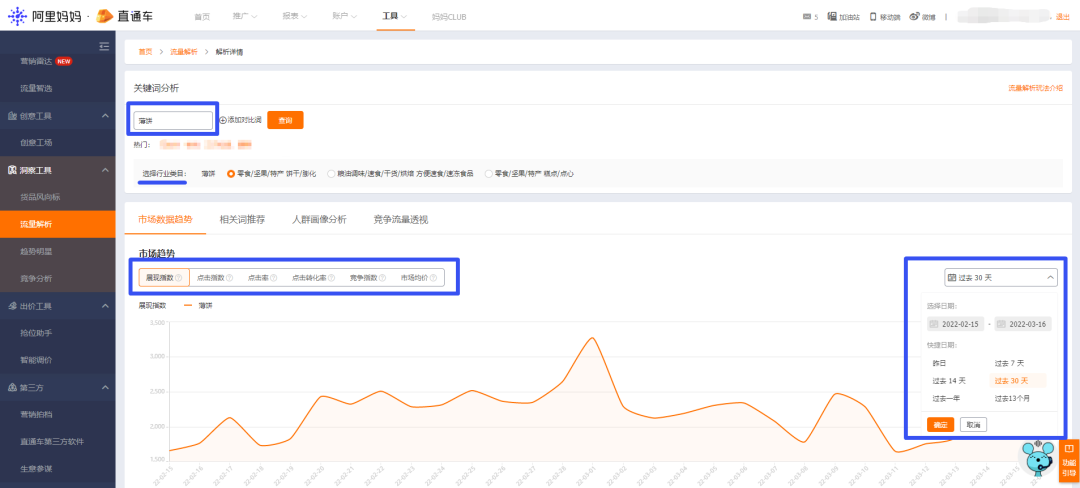
Task: Click the 第三方 sidebar section icon
Action: 12,388
